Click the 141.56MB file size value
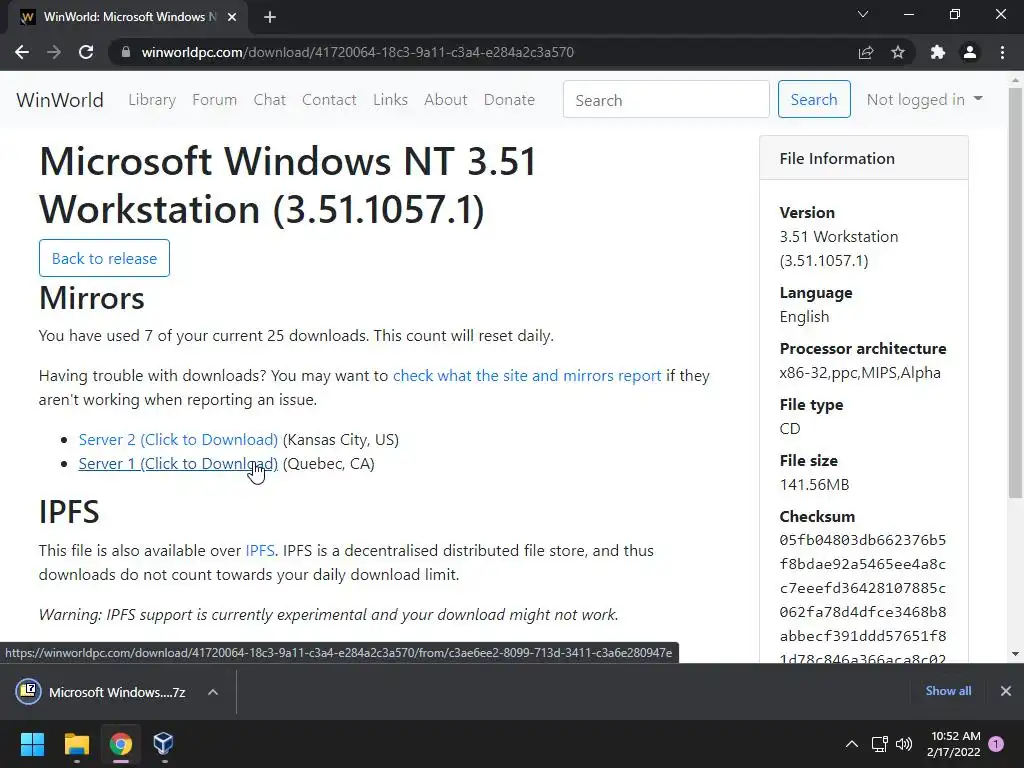The height and width of the screenshot is (768, 1024). click(x=814, y=485)
